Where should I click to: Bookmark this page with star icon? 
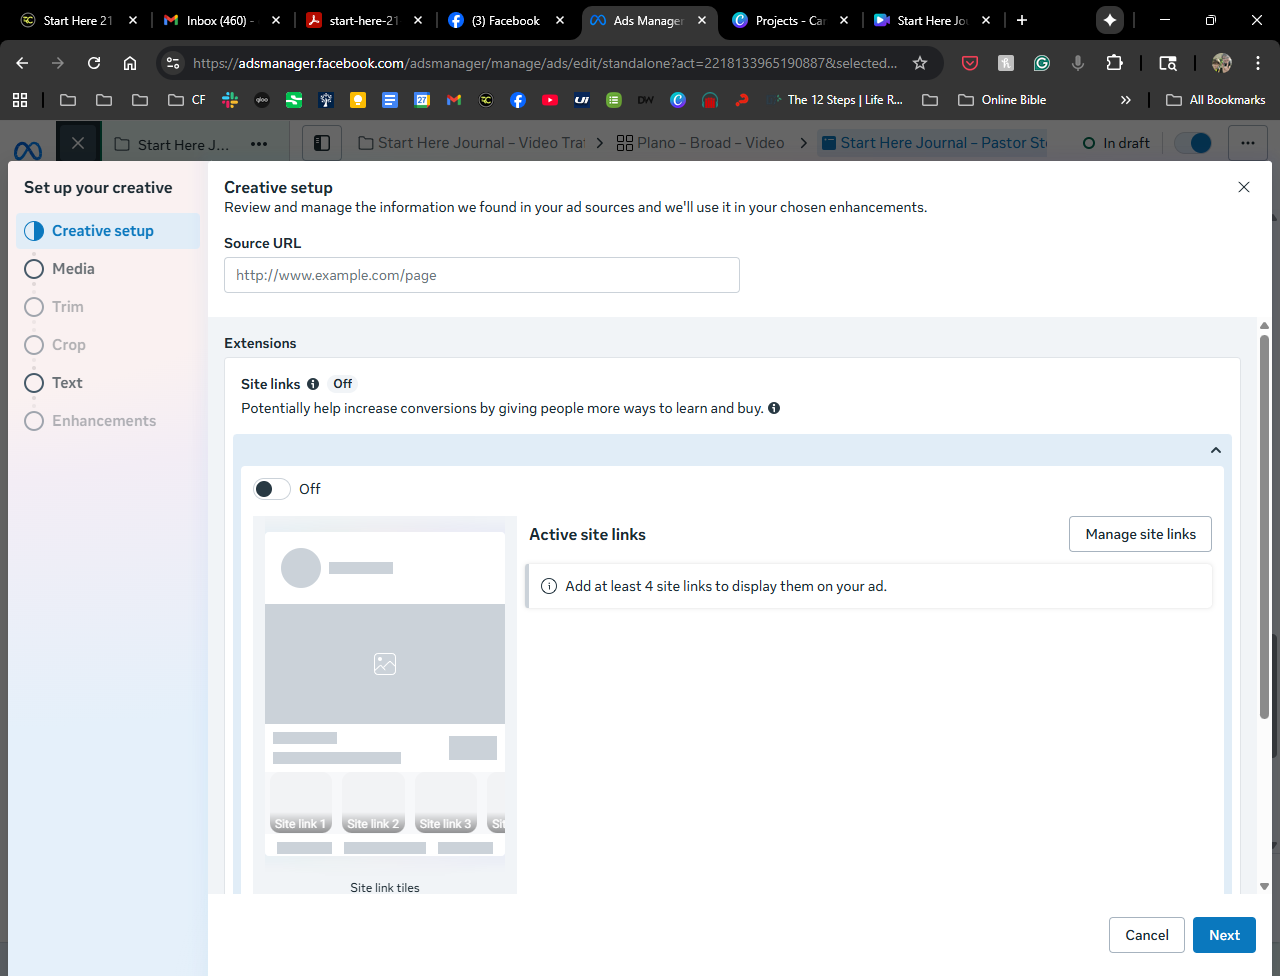coord(920,63)
